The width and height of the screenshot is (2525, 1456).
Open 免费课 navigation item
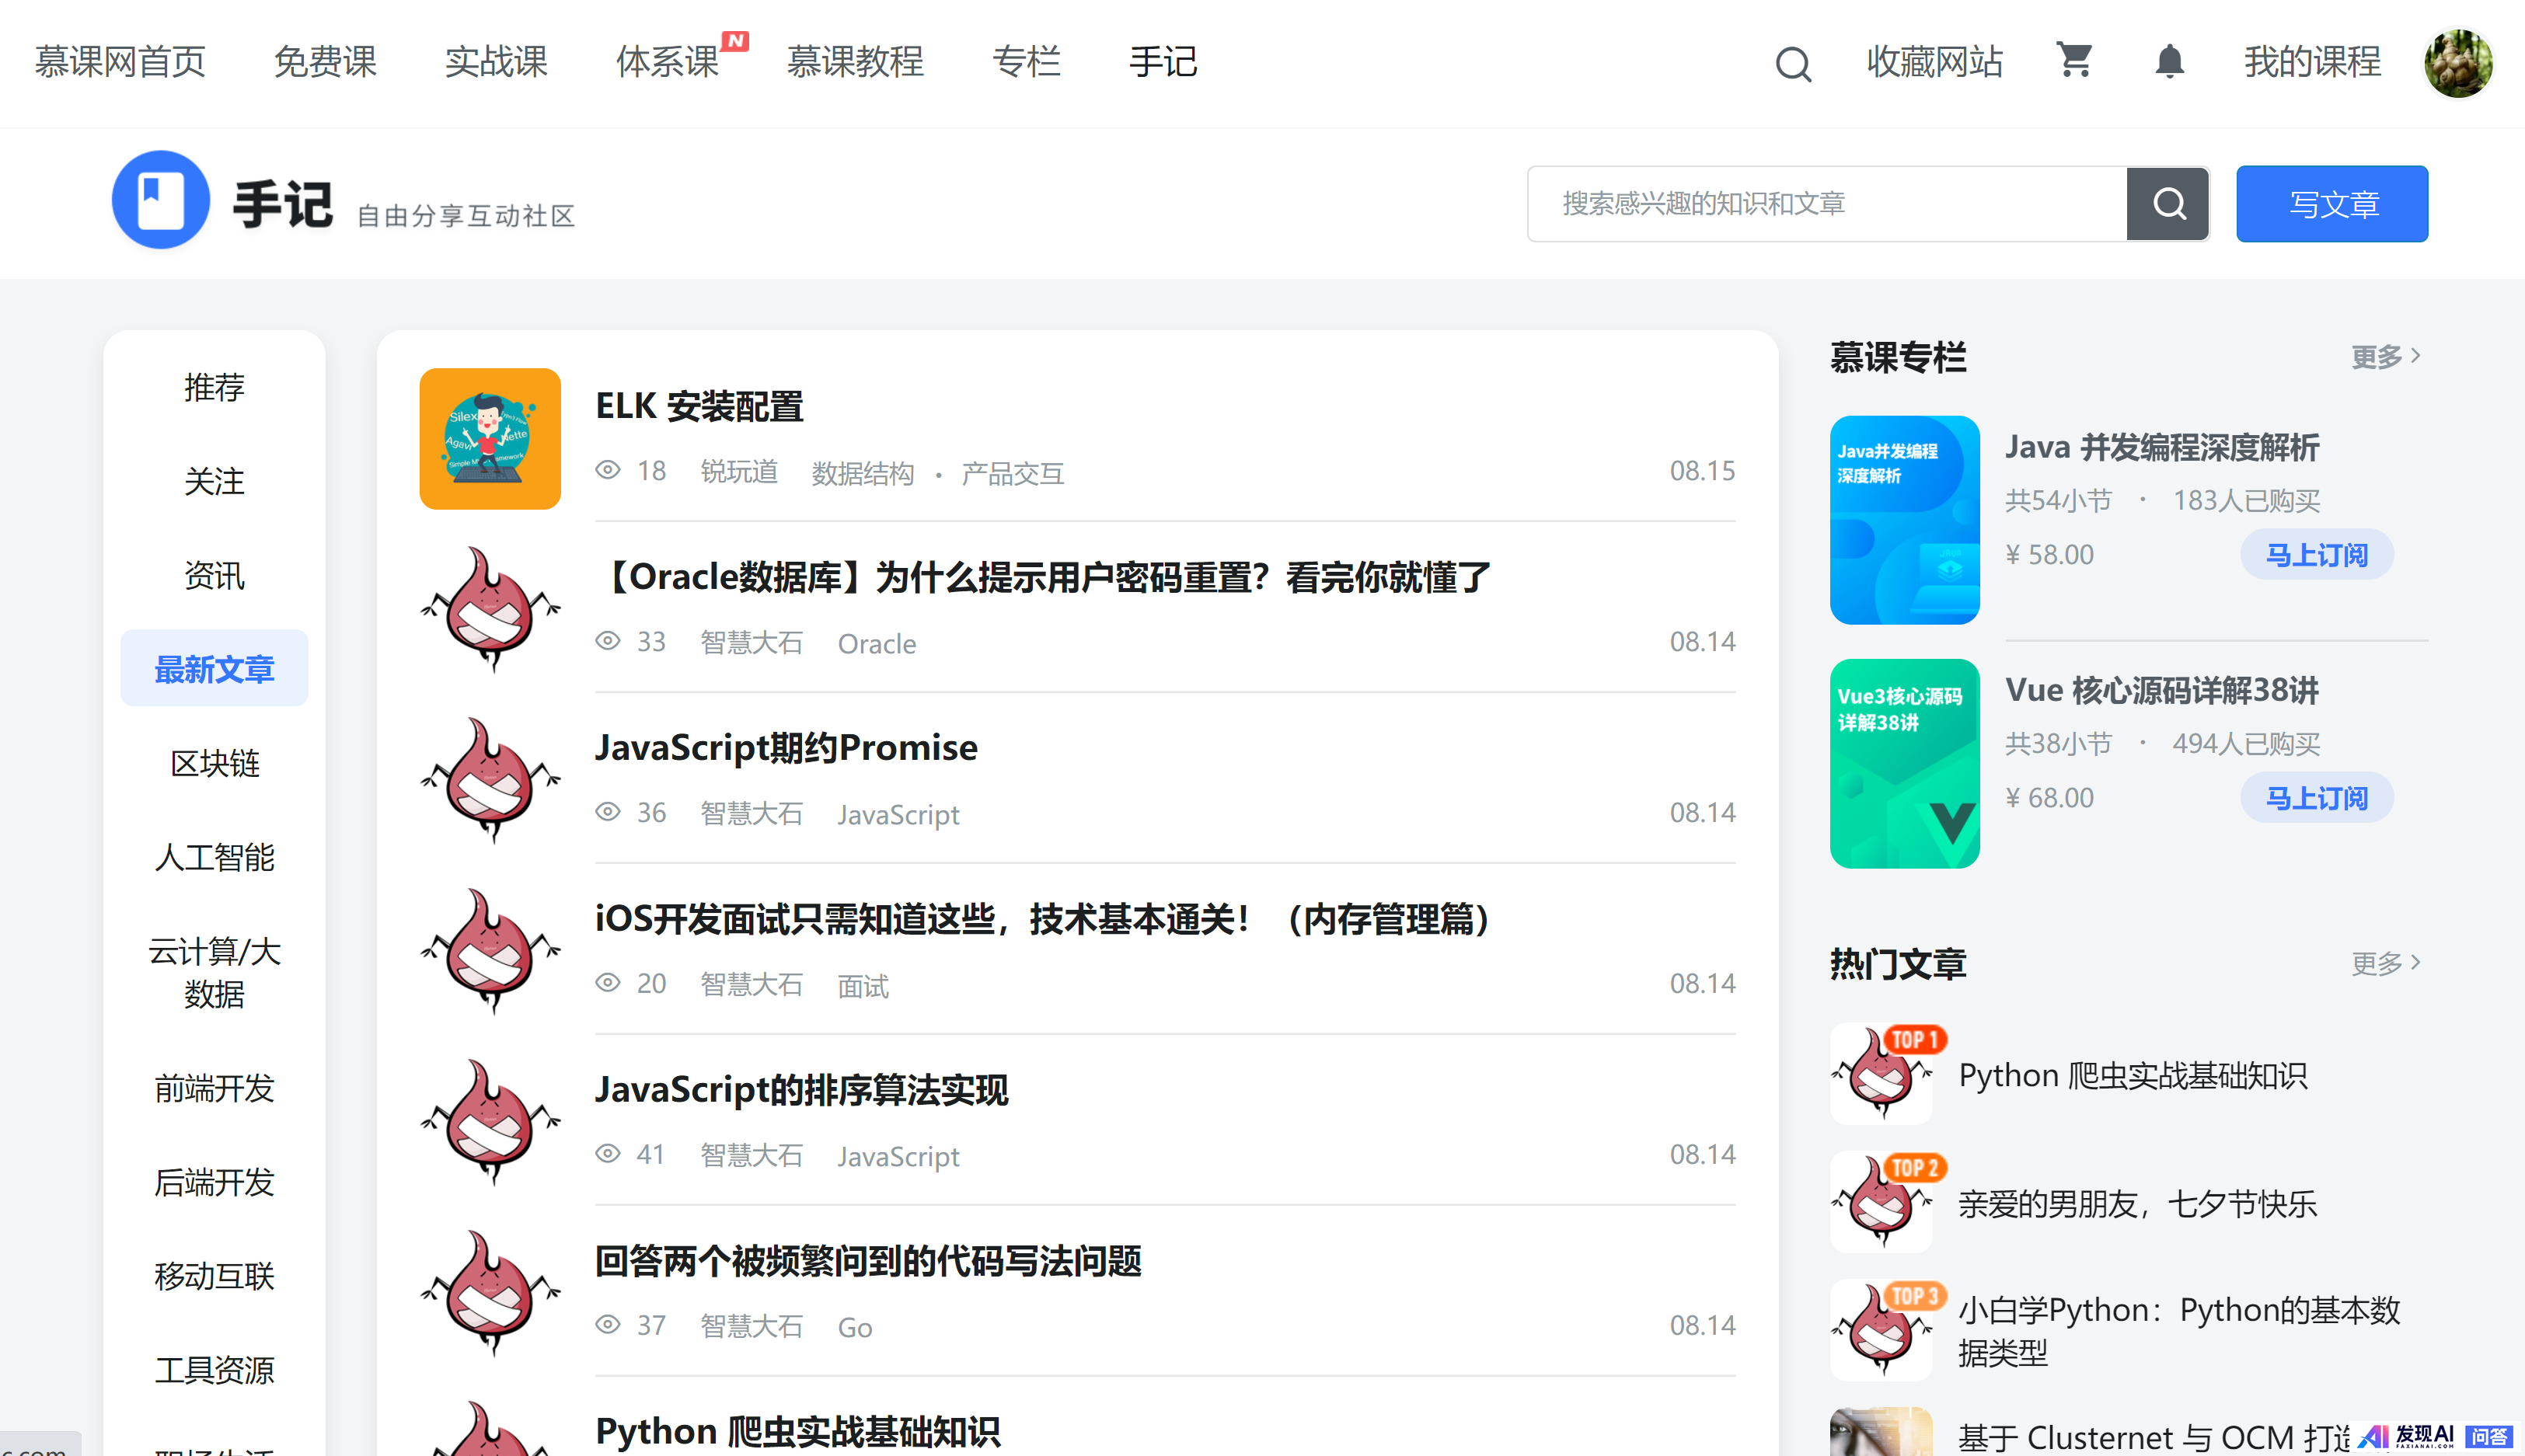tap(325, 62)
